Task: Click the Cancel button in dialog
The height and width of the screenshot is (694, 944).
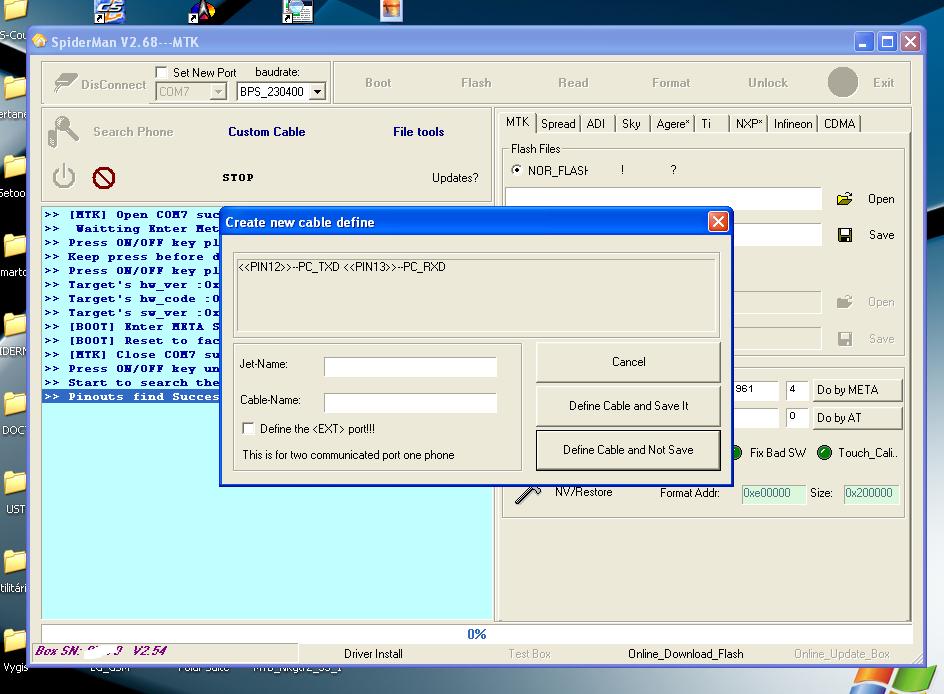Action: (x=628, y=362)
